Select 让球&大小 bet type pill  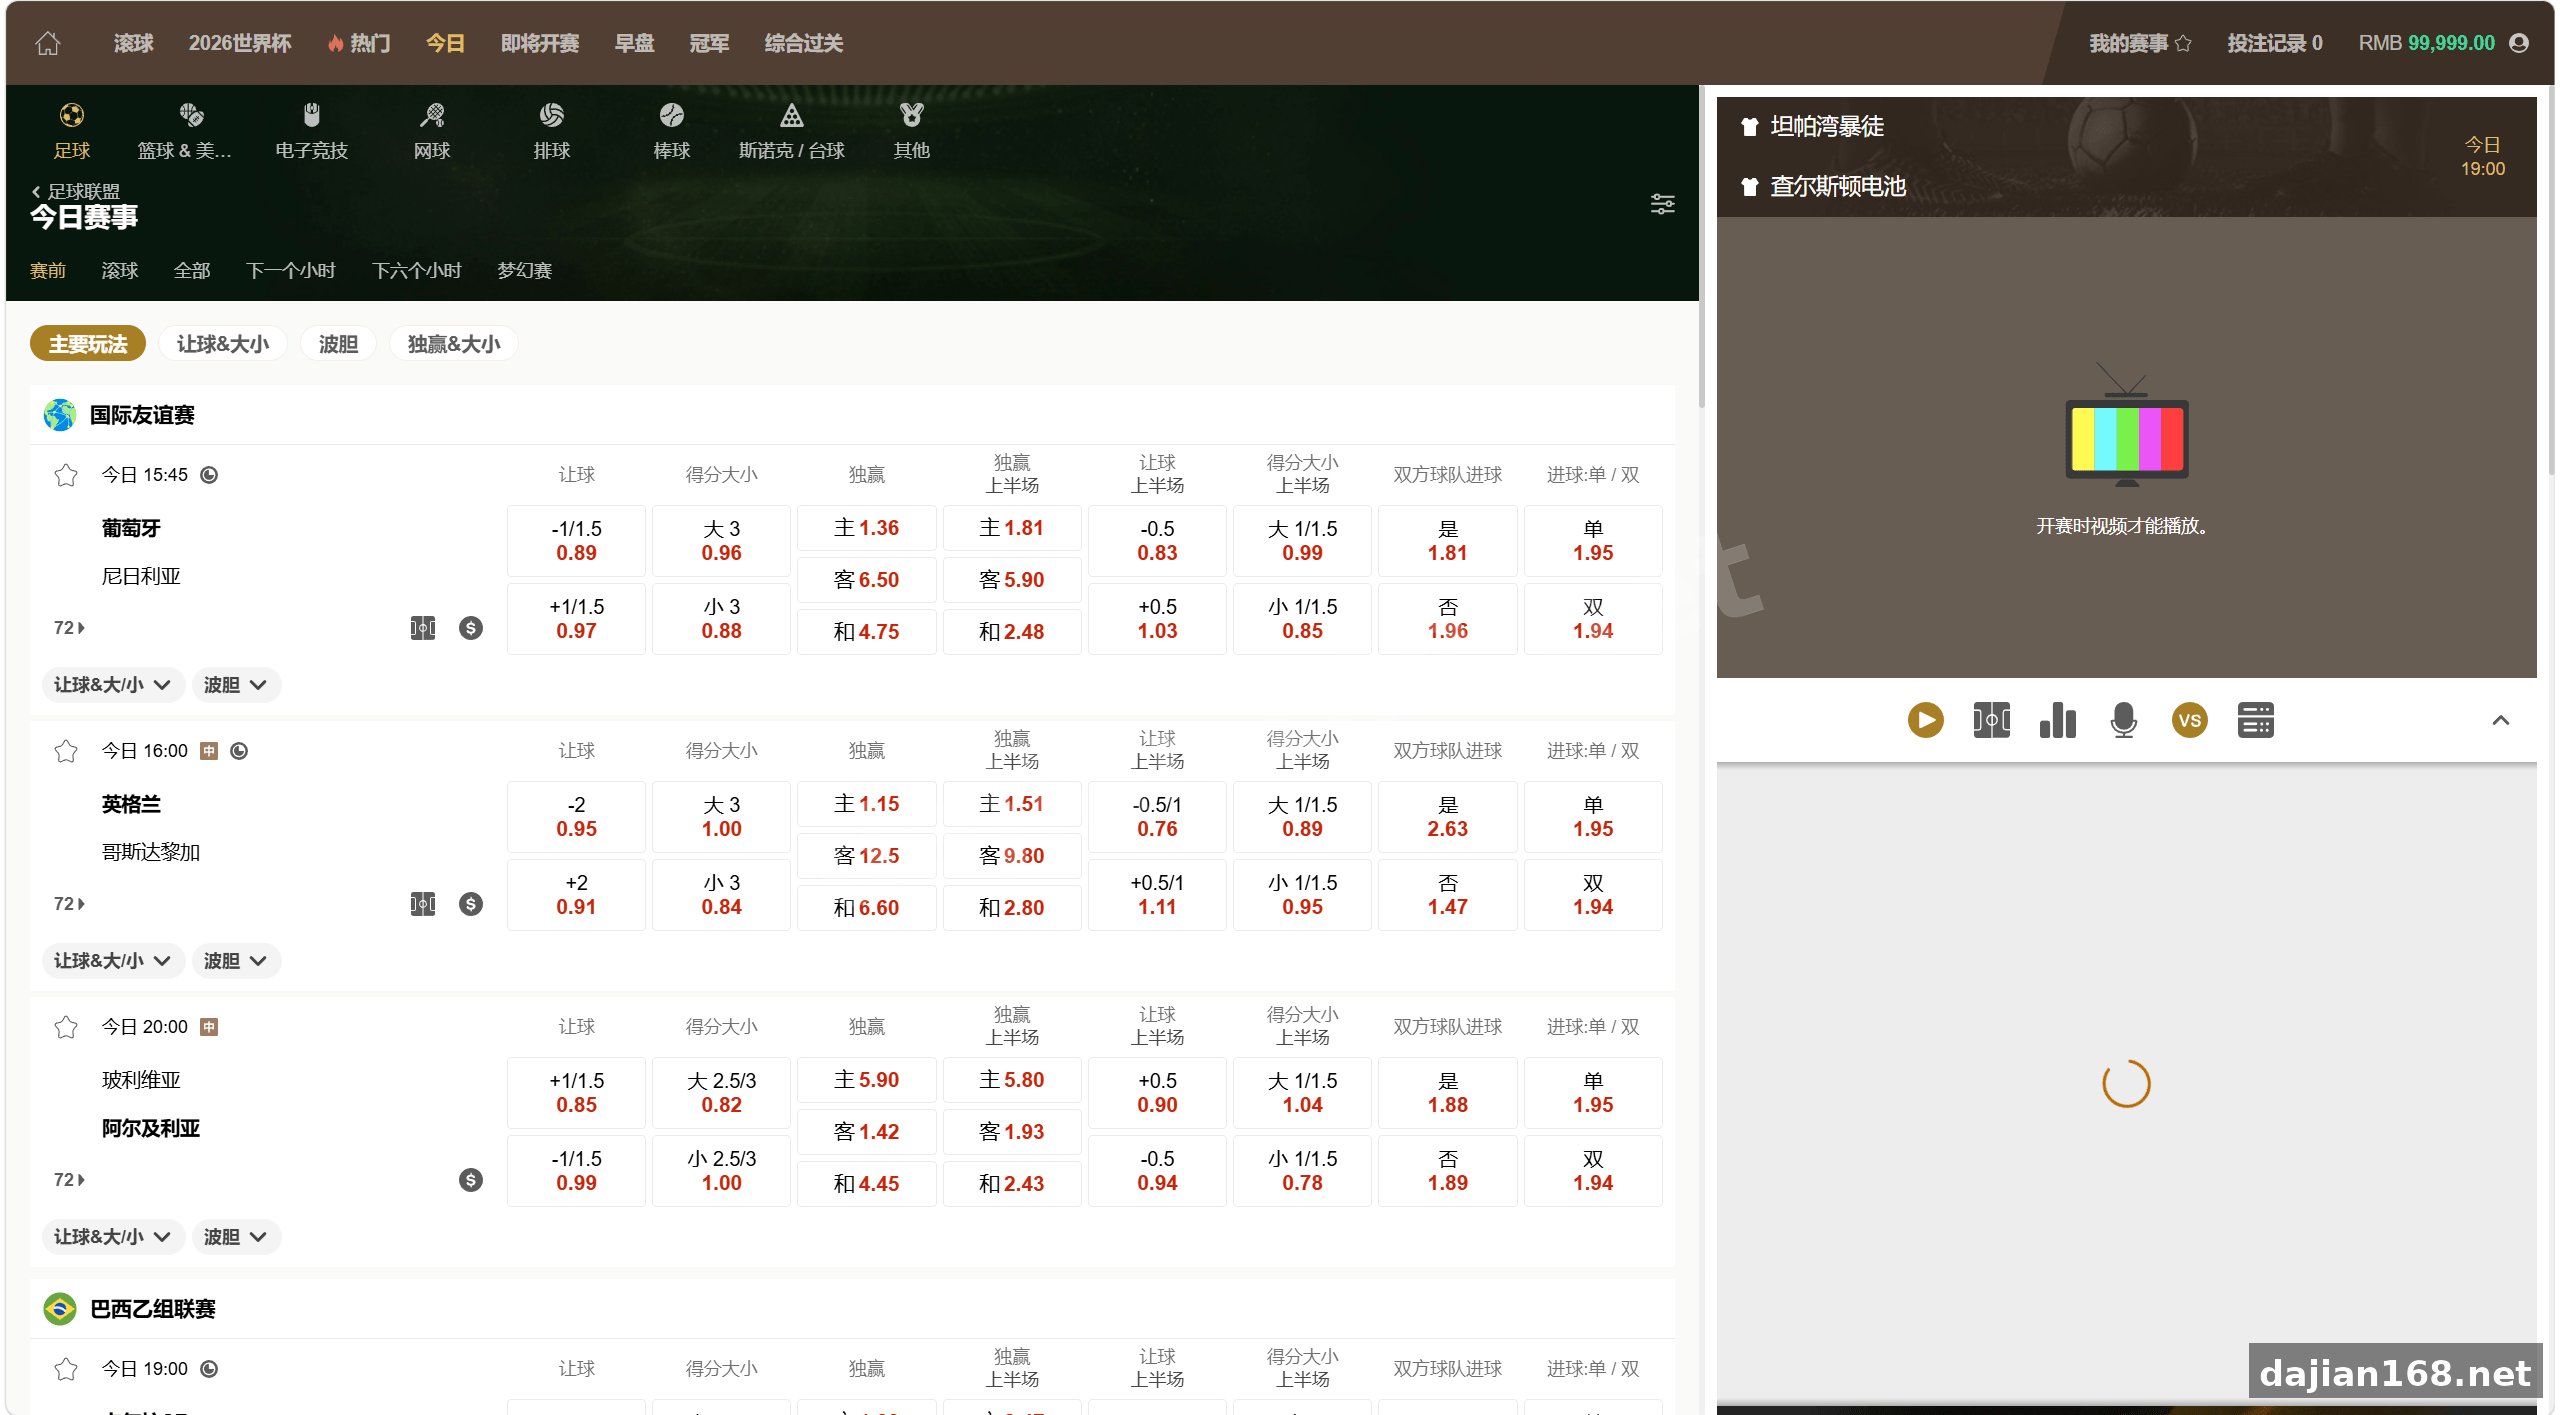(223, 344)
